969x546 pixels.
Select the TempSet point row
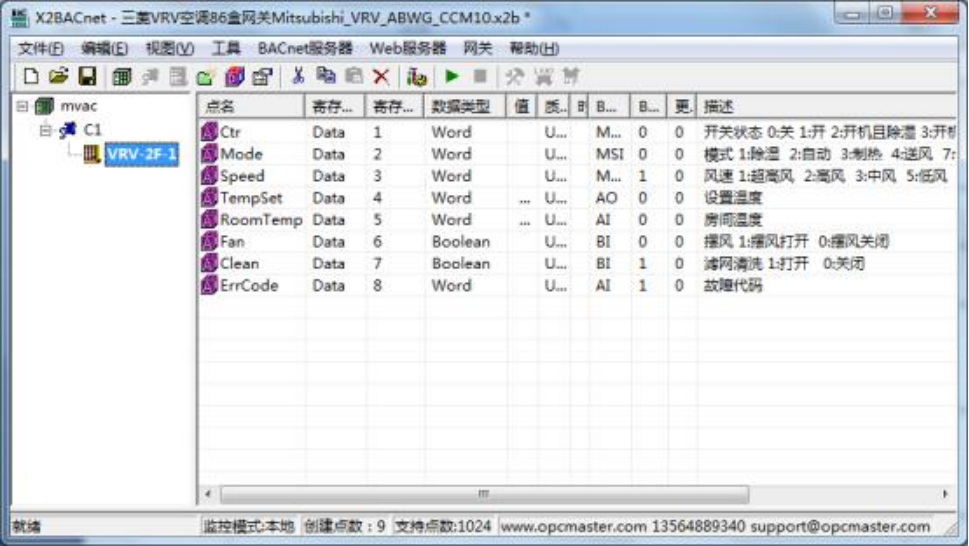point(577,198)
